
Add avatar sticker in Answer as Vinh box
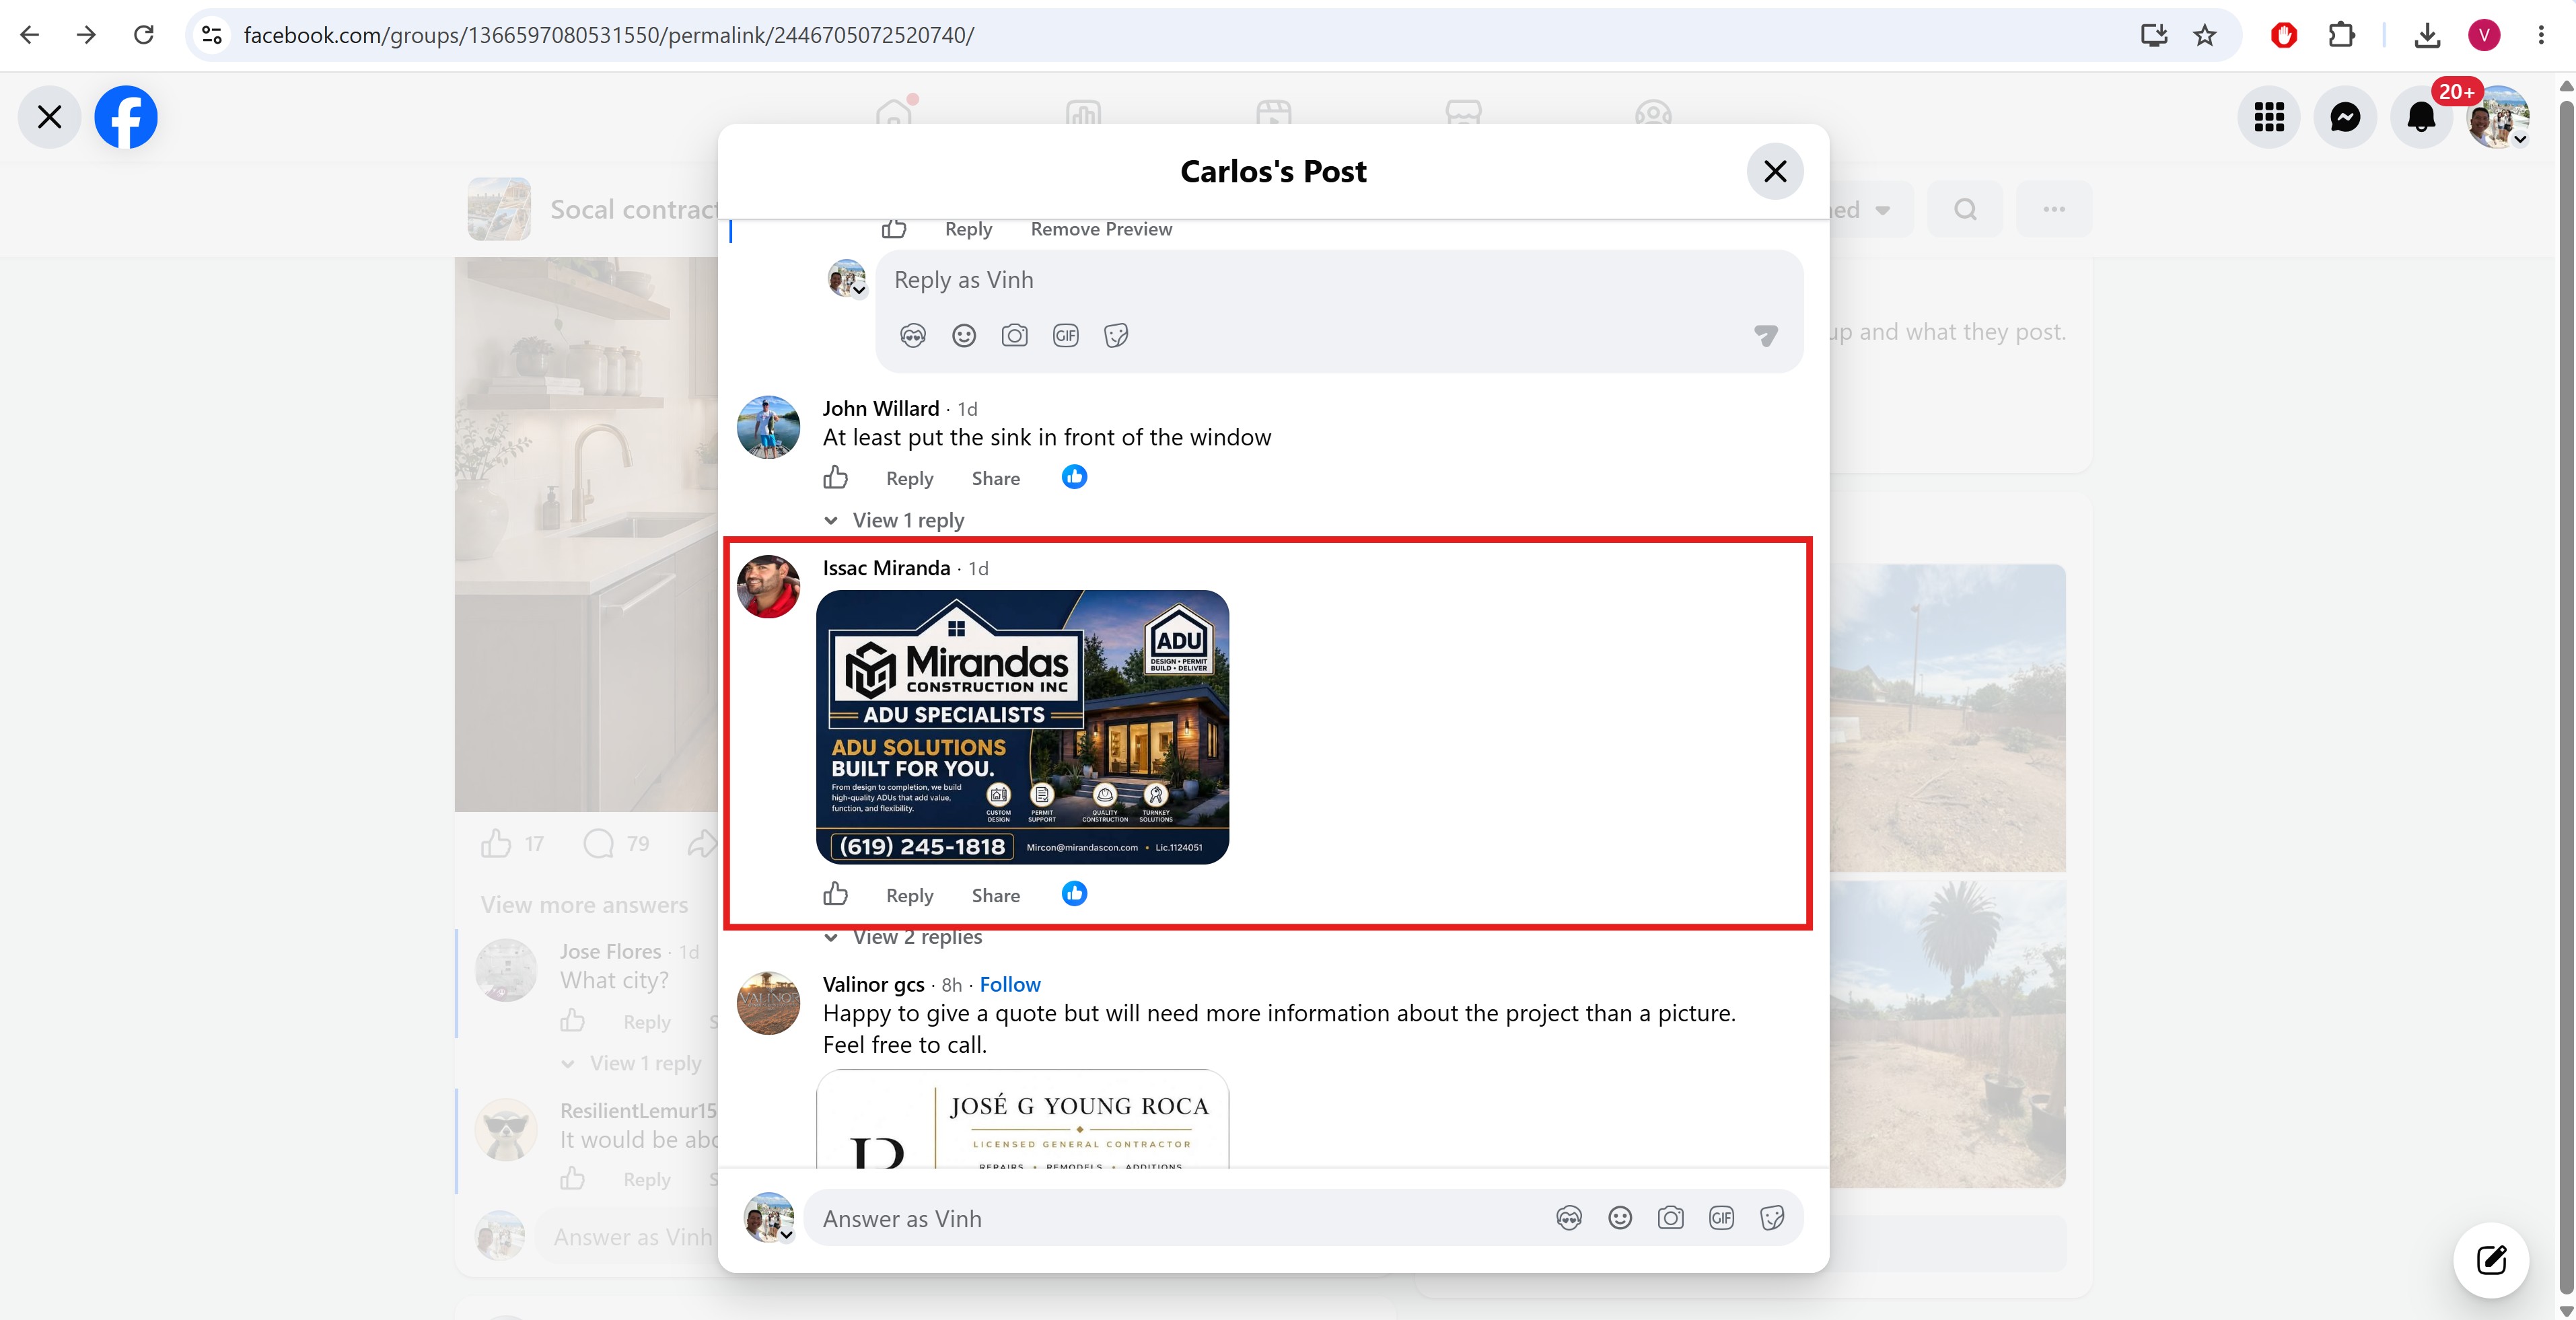click(x=1569, y=1218)
